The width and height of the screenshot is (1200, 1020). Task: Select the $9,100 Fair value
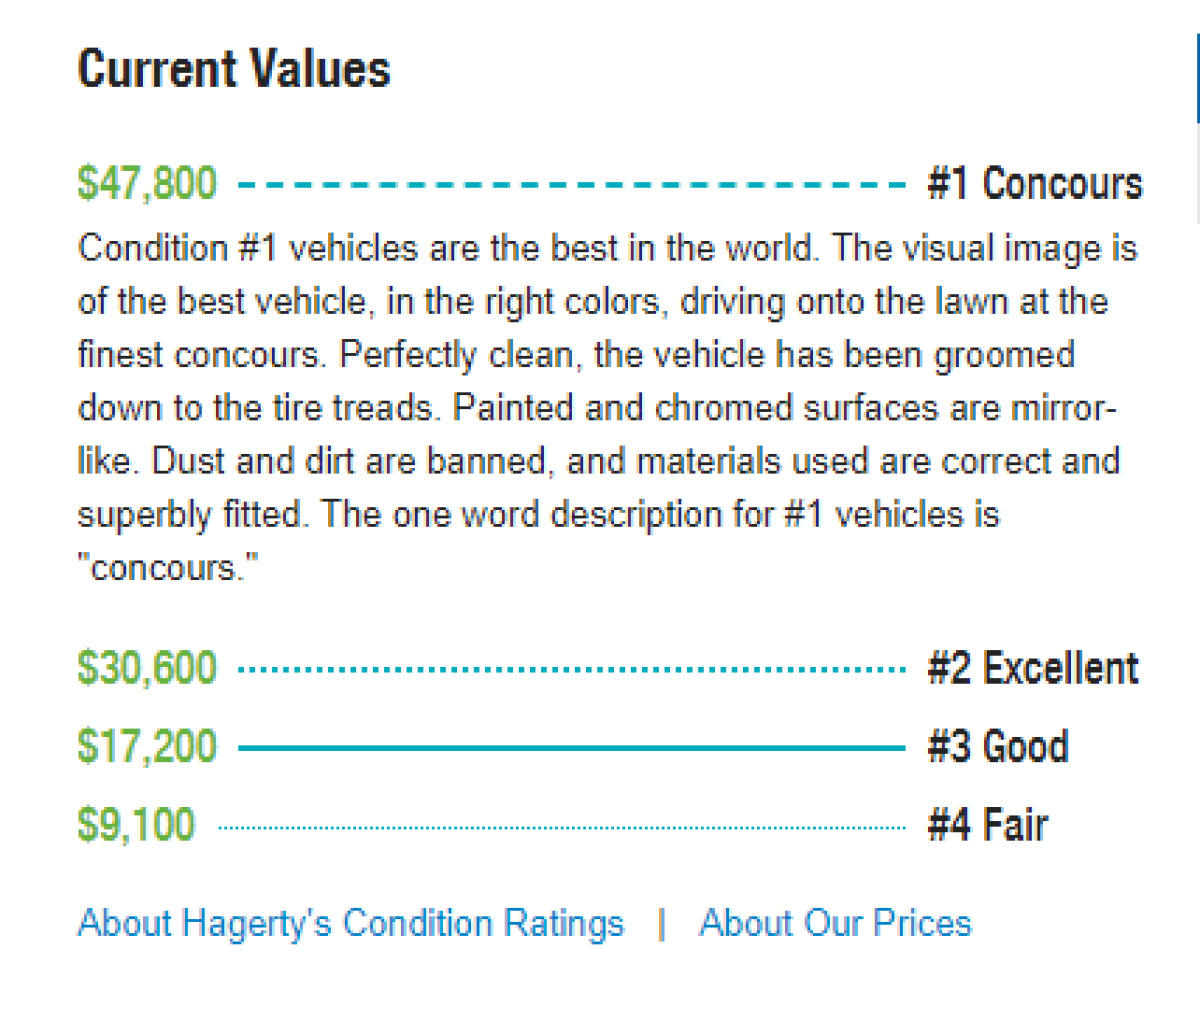136,826
